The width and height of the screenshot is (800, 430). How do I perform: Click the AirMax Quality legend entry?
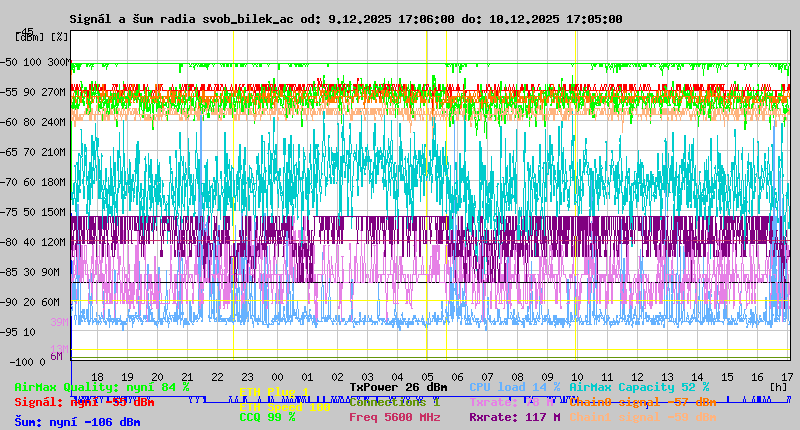(101, 387)
